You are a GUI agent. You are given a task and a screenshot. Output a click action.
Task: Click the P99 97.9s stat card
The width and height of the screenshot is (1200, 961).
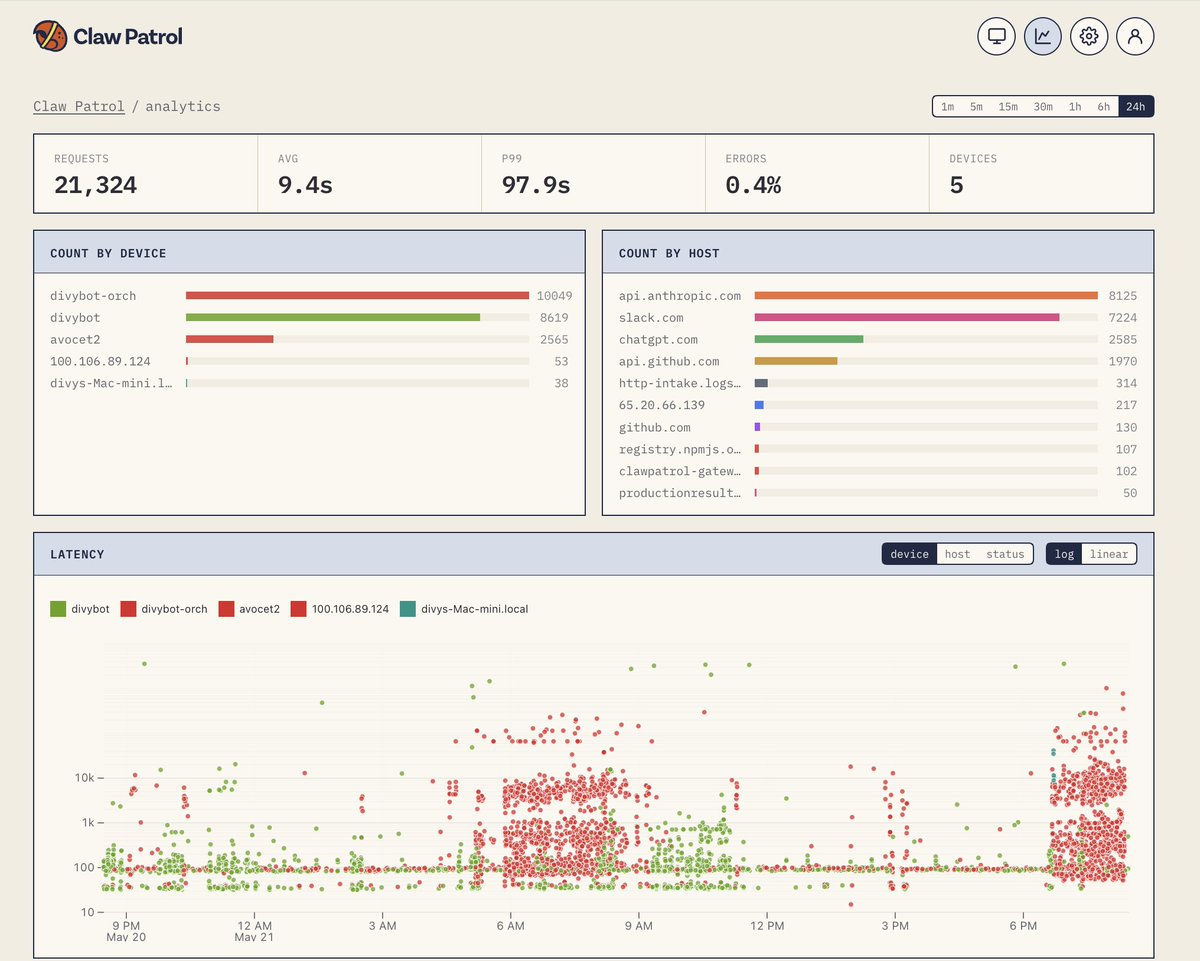[x=594, y=174]
